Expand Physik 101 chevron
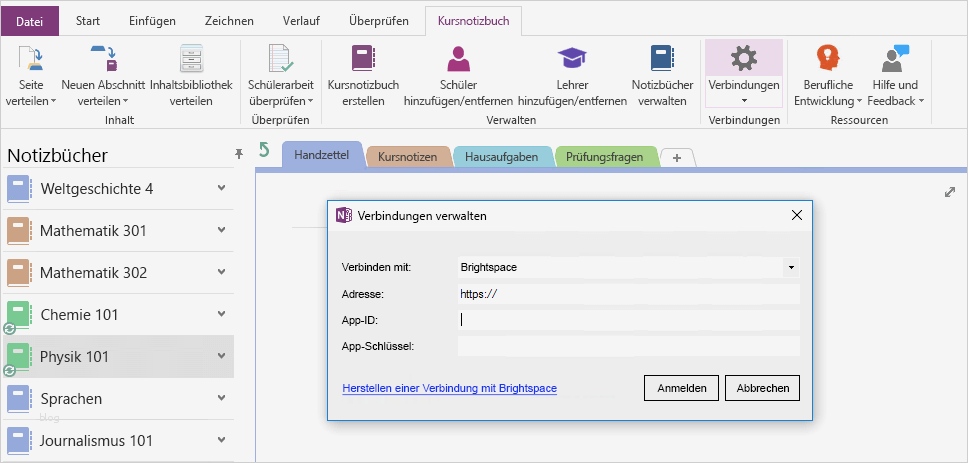The height and width of the screenshot is (463, 968). click(x=222, y=356)
